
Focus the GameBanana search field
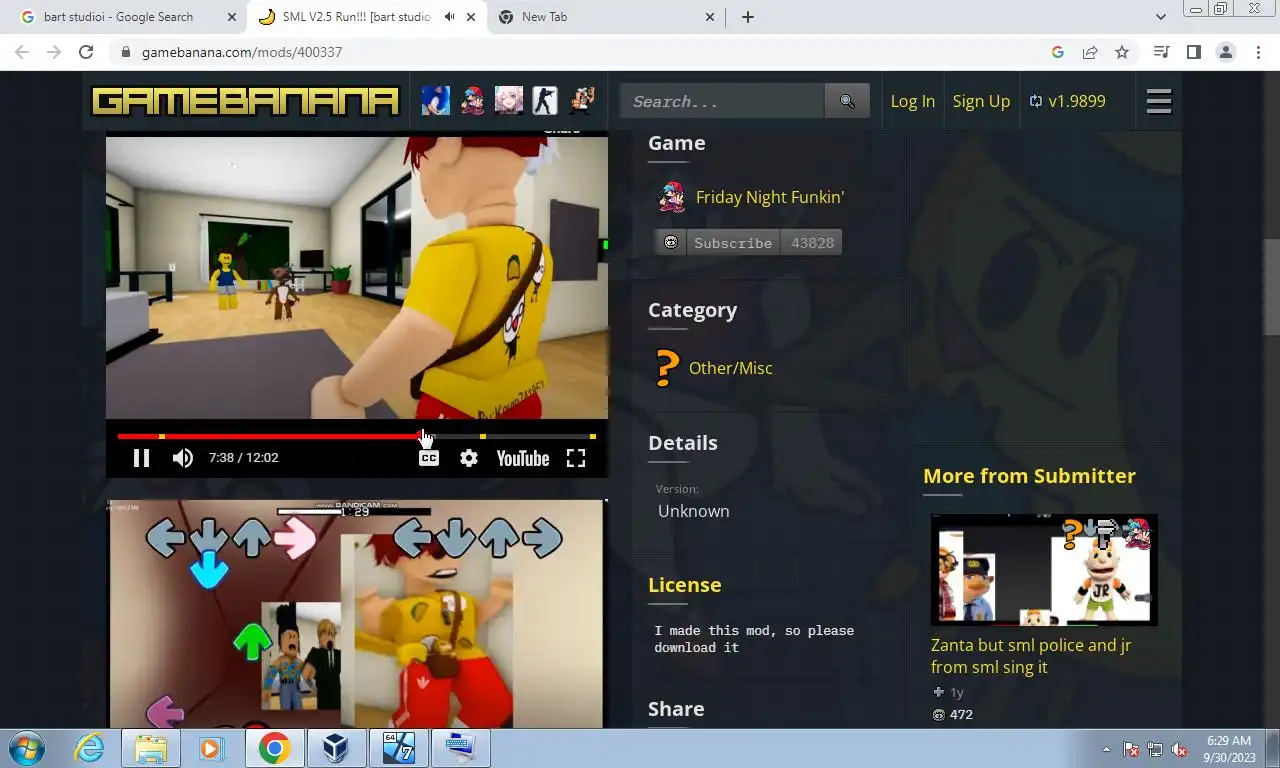pyautogui.click(x=722, y=101)
